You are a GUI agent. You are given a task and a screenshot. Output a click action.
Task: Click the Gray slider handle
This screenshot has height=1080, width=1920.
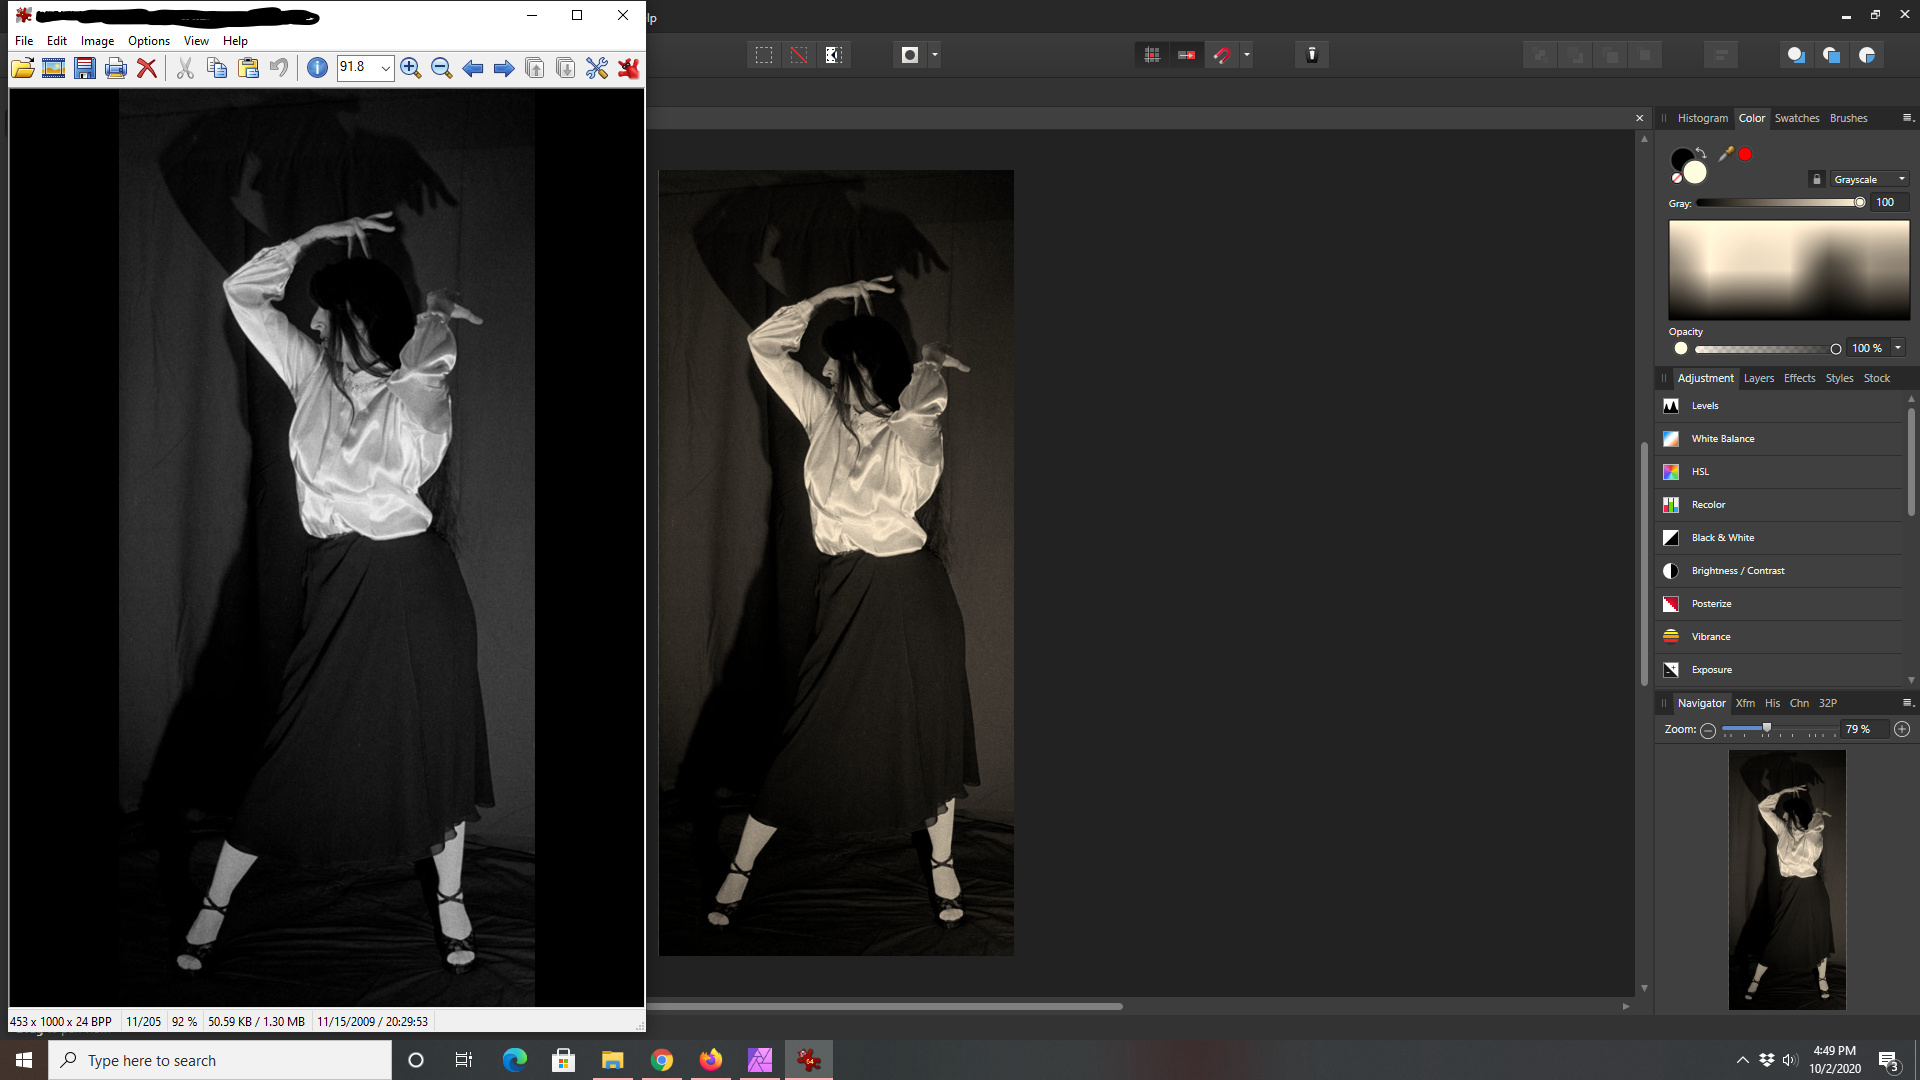pyautogui.click(x=1860, y=203)
